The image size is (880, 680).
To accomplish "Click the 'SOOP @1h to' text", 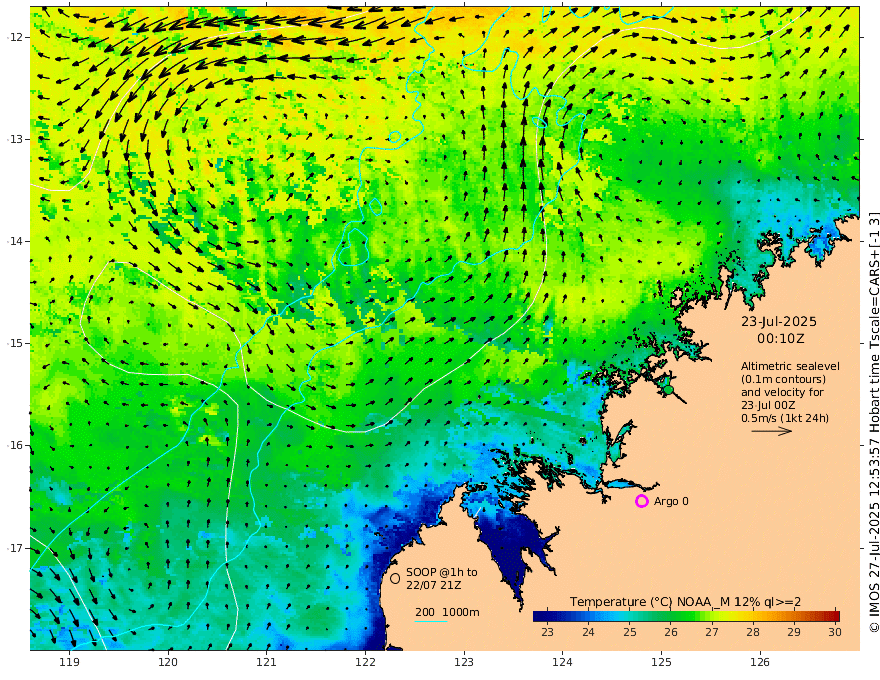I will [x=442, y=572].
